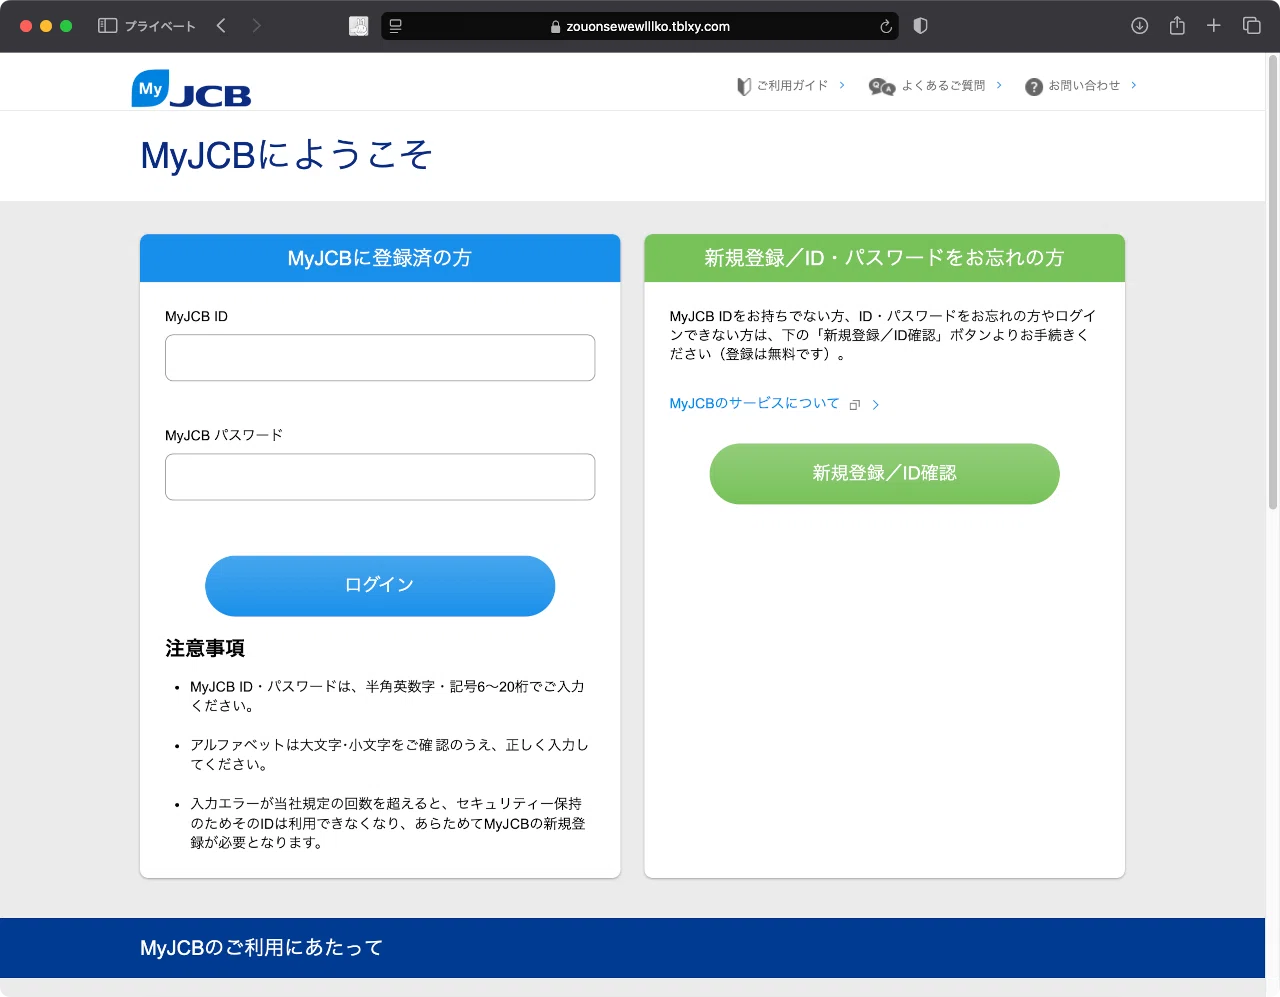Open Safari sidebar panel icon
This screenshot has width=1280, height=997.
coord(108,26)
